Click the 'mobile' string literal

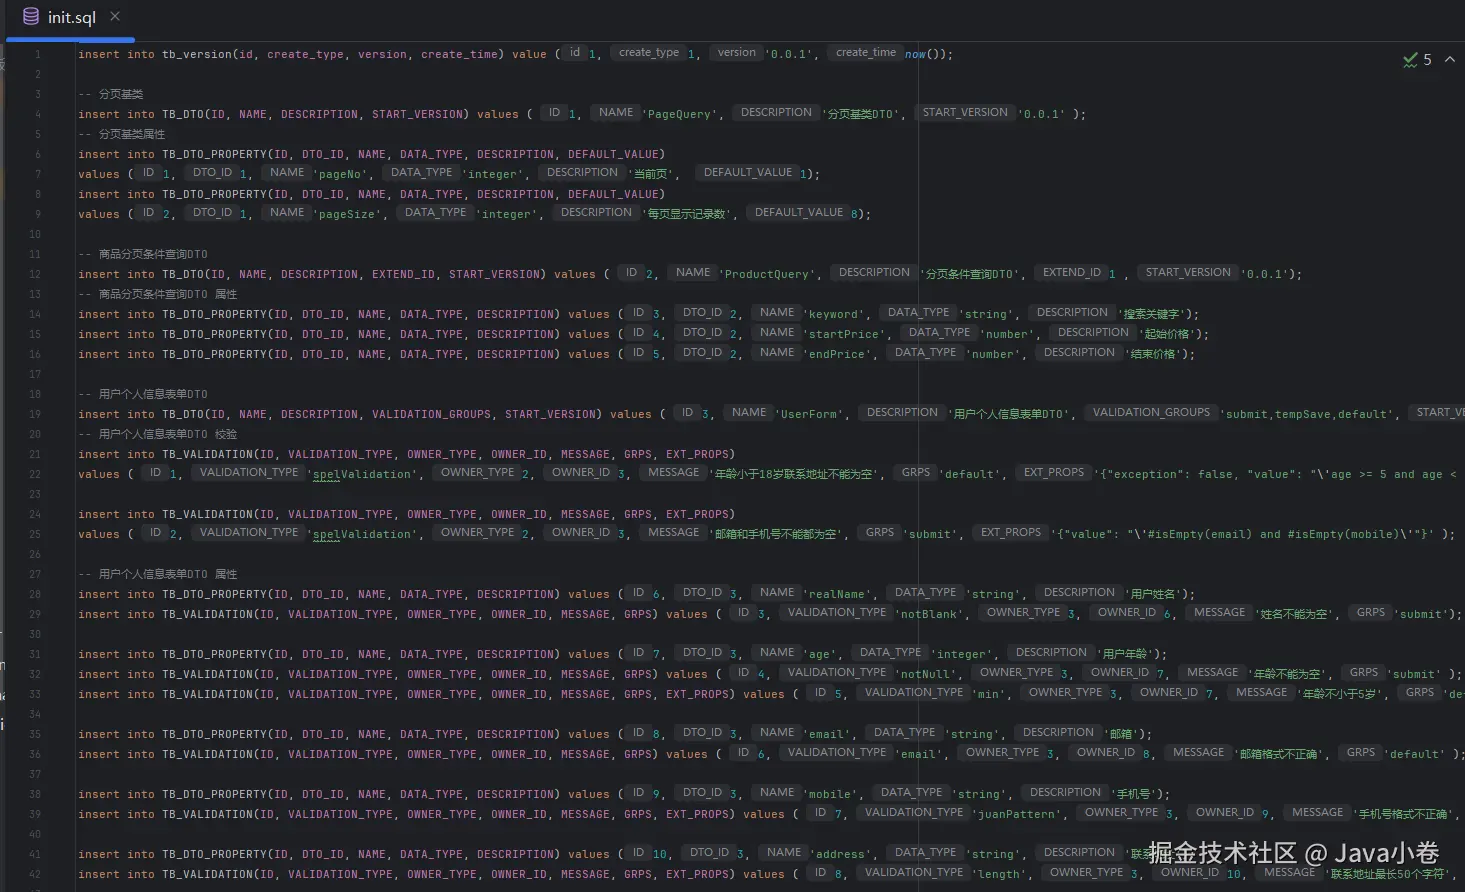pos(830,794)
